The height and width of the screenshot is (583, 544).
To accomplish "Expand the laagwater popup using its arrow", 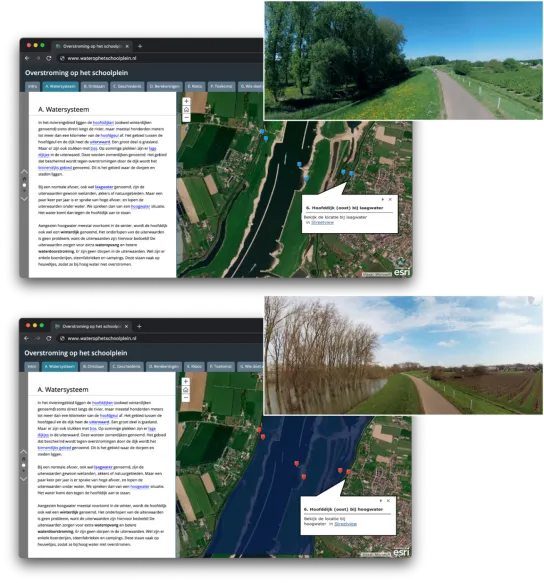I will pos(383,199).
